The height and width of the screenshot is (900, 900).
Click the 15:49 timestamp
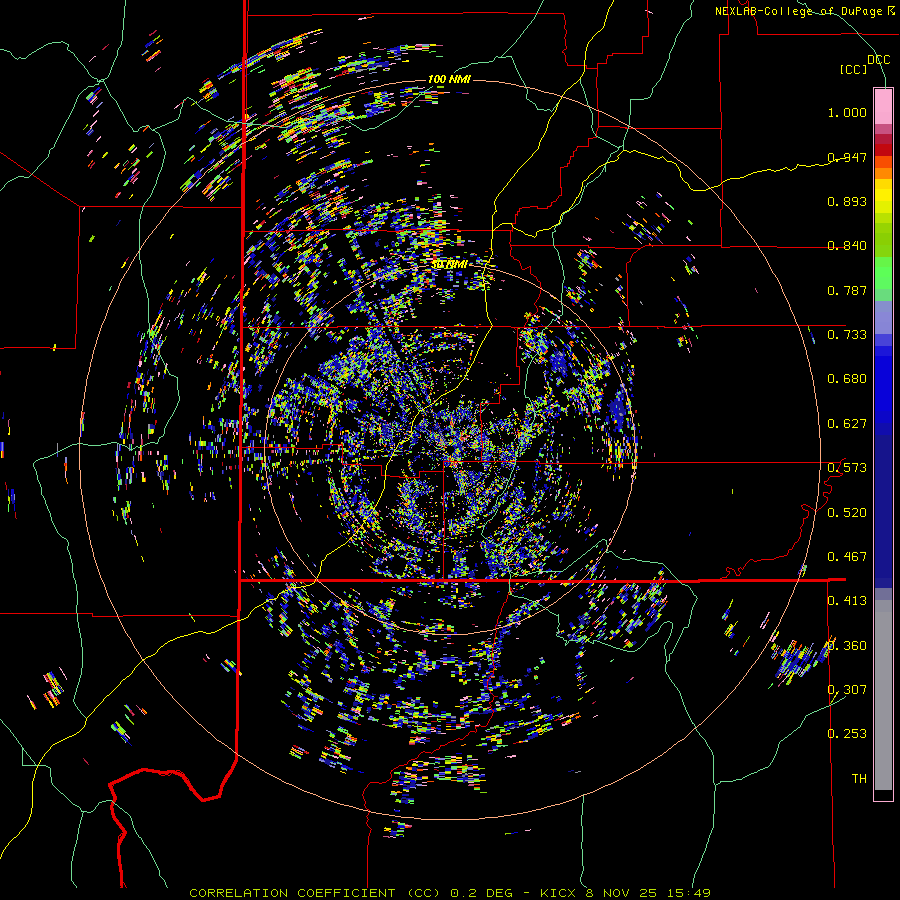pos(689,893)
